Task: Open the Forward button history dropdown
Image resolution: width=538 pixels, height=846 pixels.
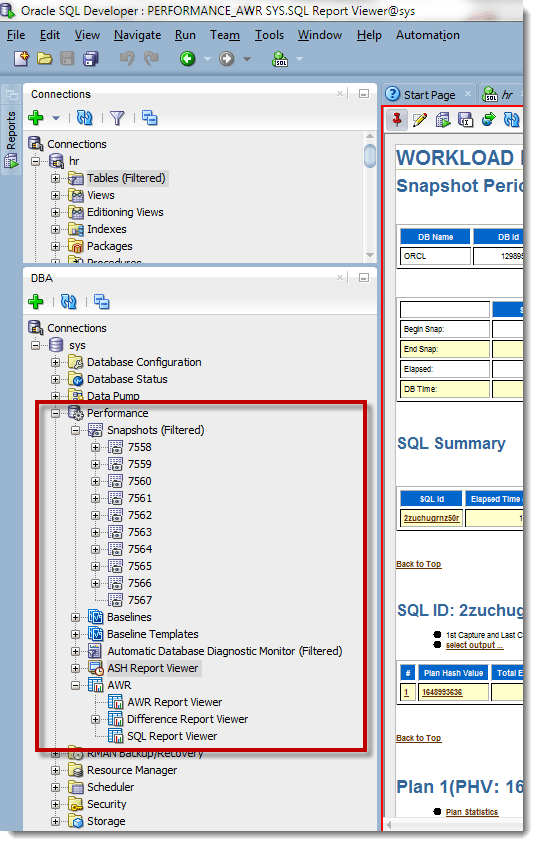Action: coord(247,59)
